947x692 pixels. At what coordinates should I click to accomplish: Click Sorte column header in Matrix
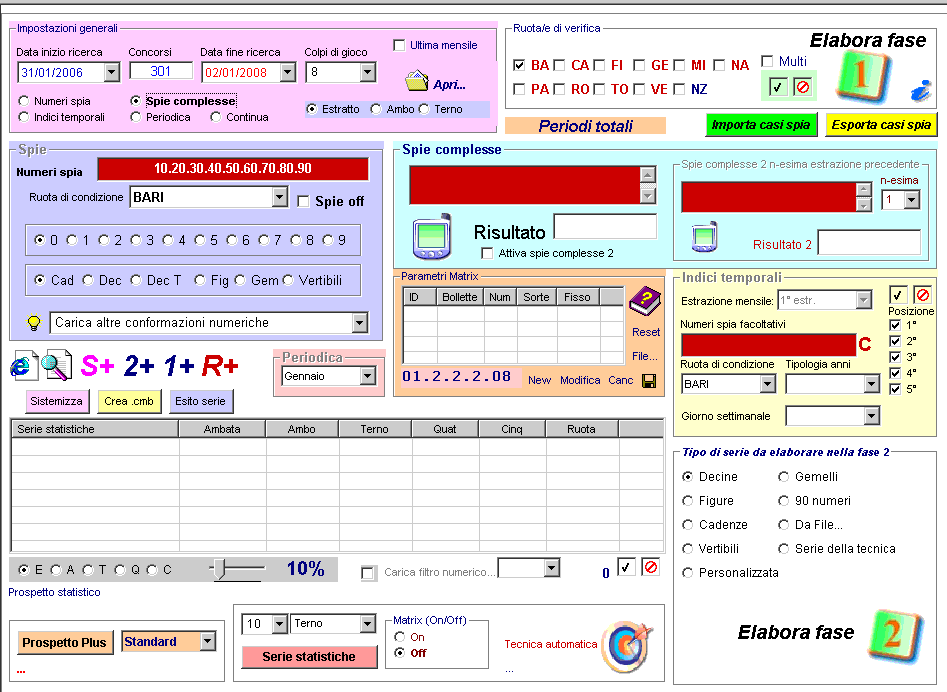(x=536, y=296)
